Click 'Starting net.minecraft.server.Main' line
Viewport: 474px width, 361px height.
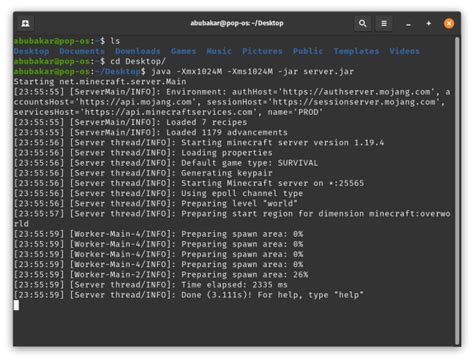coord(100,82)
